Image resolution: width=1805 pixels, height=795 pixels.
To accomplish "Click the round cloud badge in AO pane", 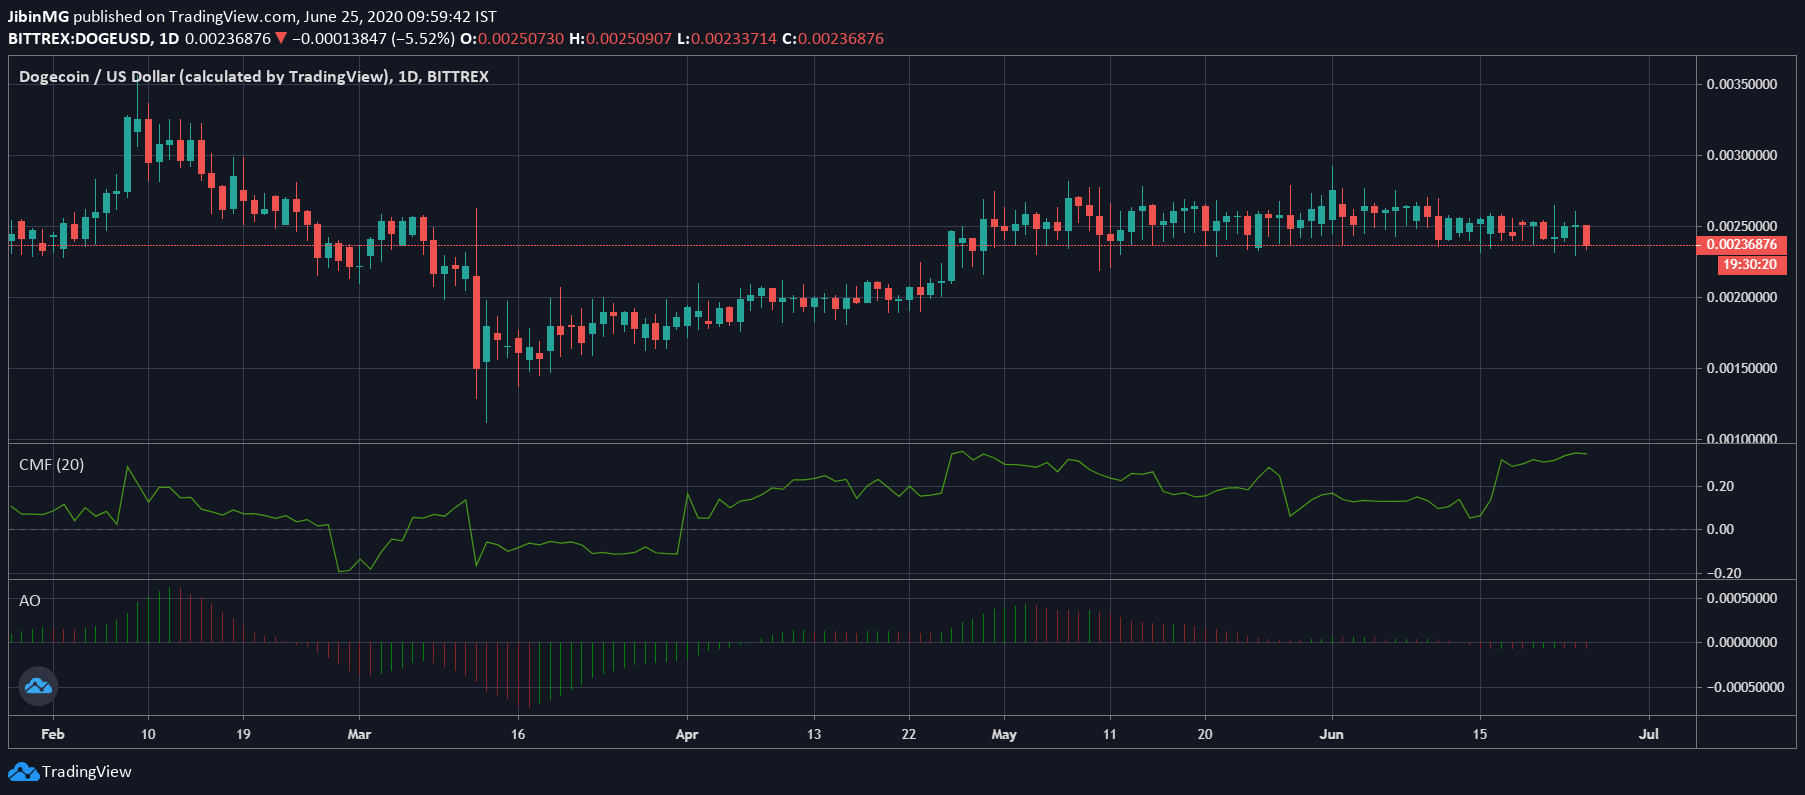I will click(38, 686).
